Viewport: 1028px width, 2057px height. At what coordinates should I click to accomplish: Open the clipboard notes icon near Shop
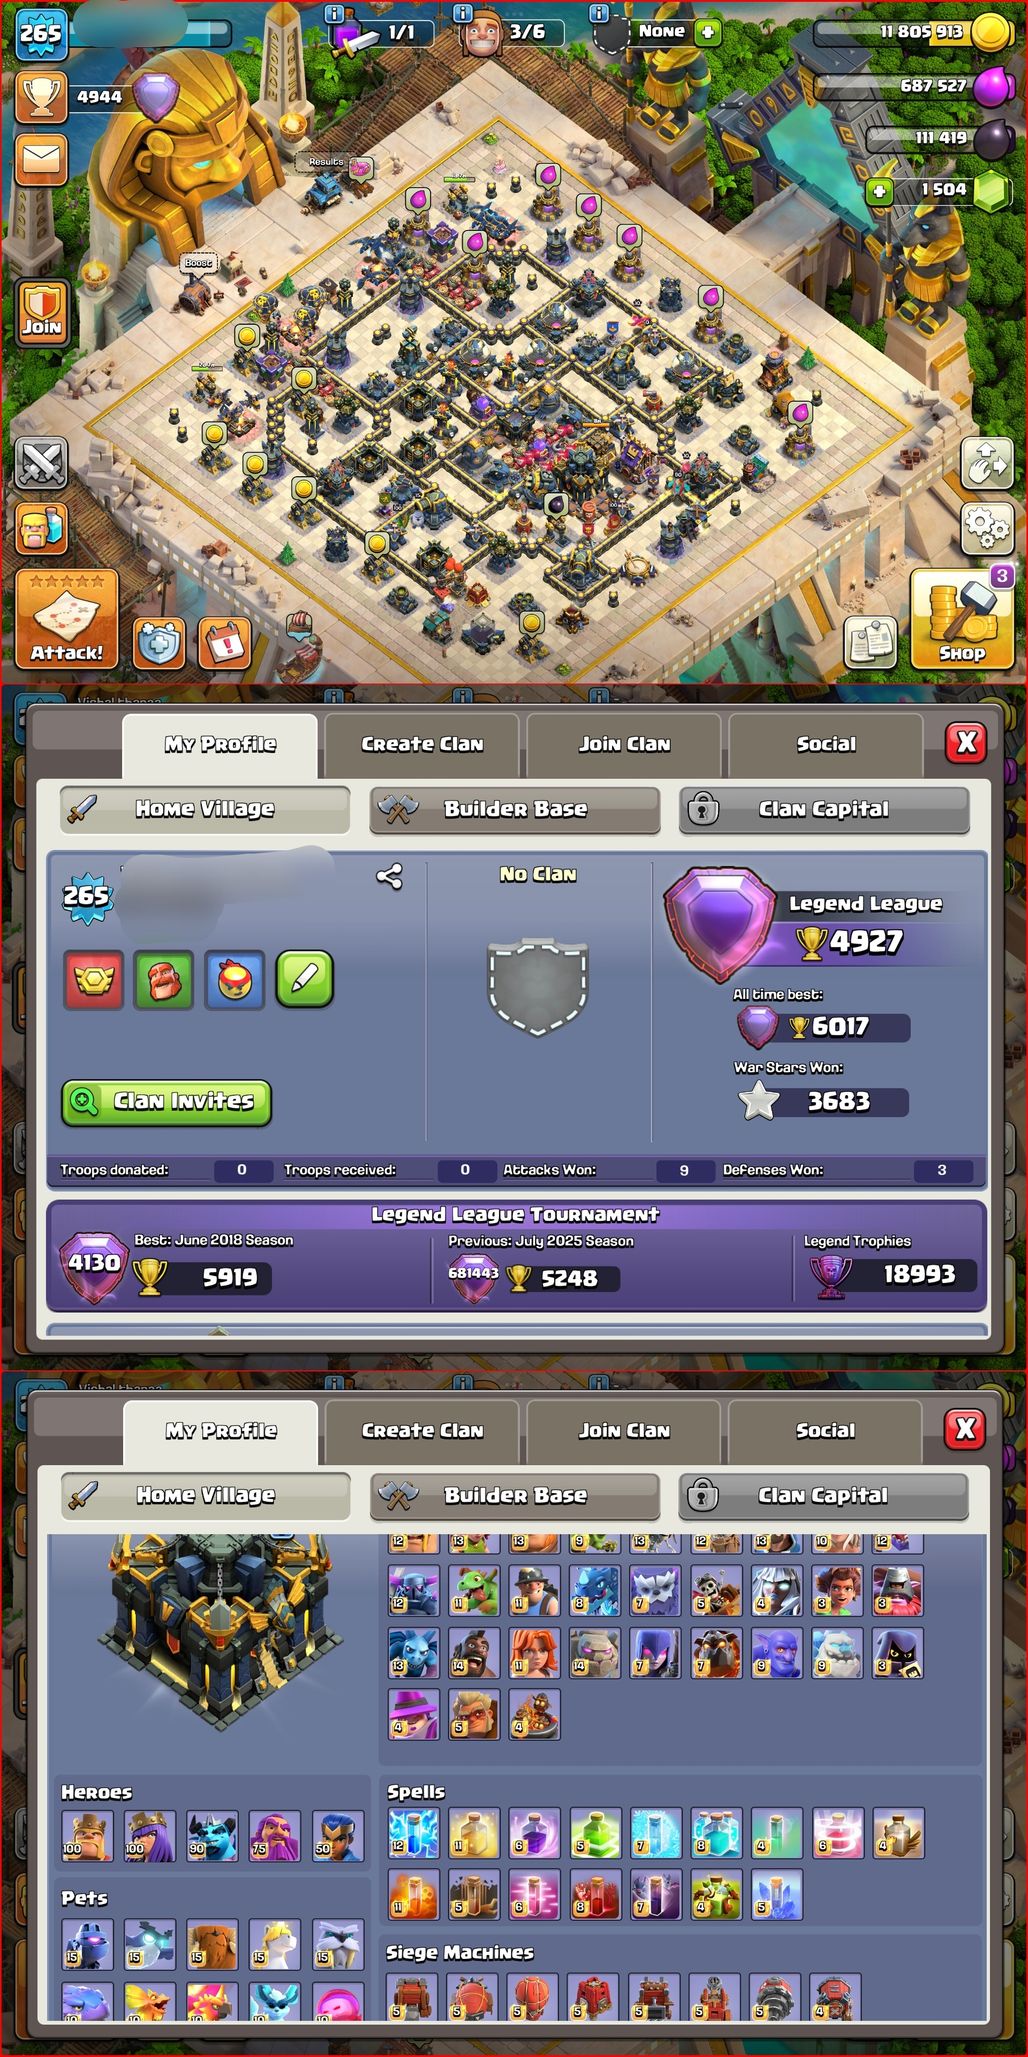pyautogui.click(x=871, y=641)
